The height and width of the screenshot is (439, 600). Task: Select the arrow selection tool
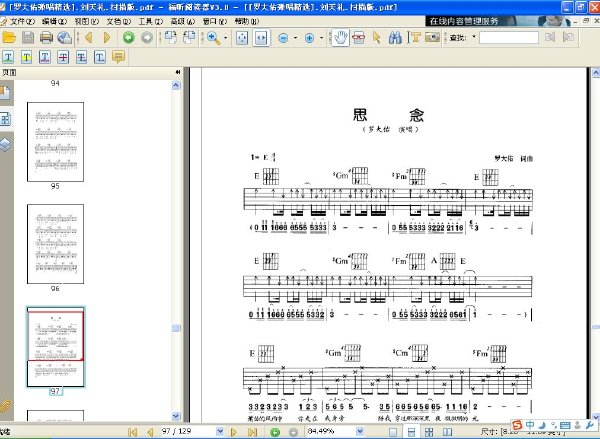[x=377, y=38]
